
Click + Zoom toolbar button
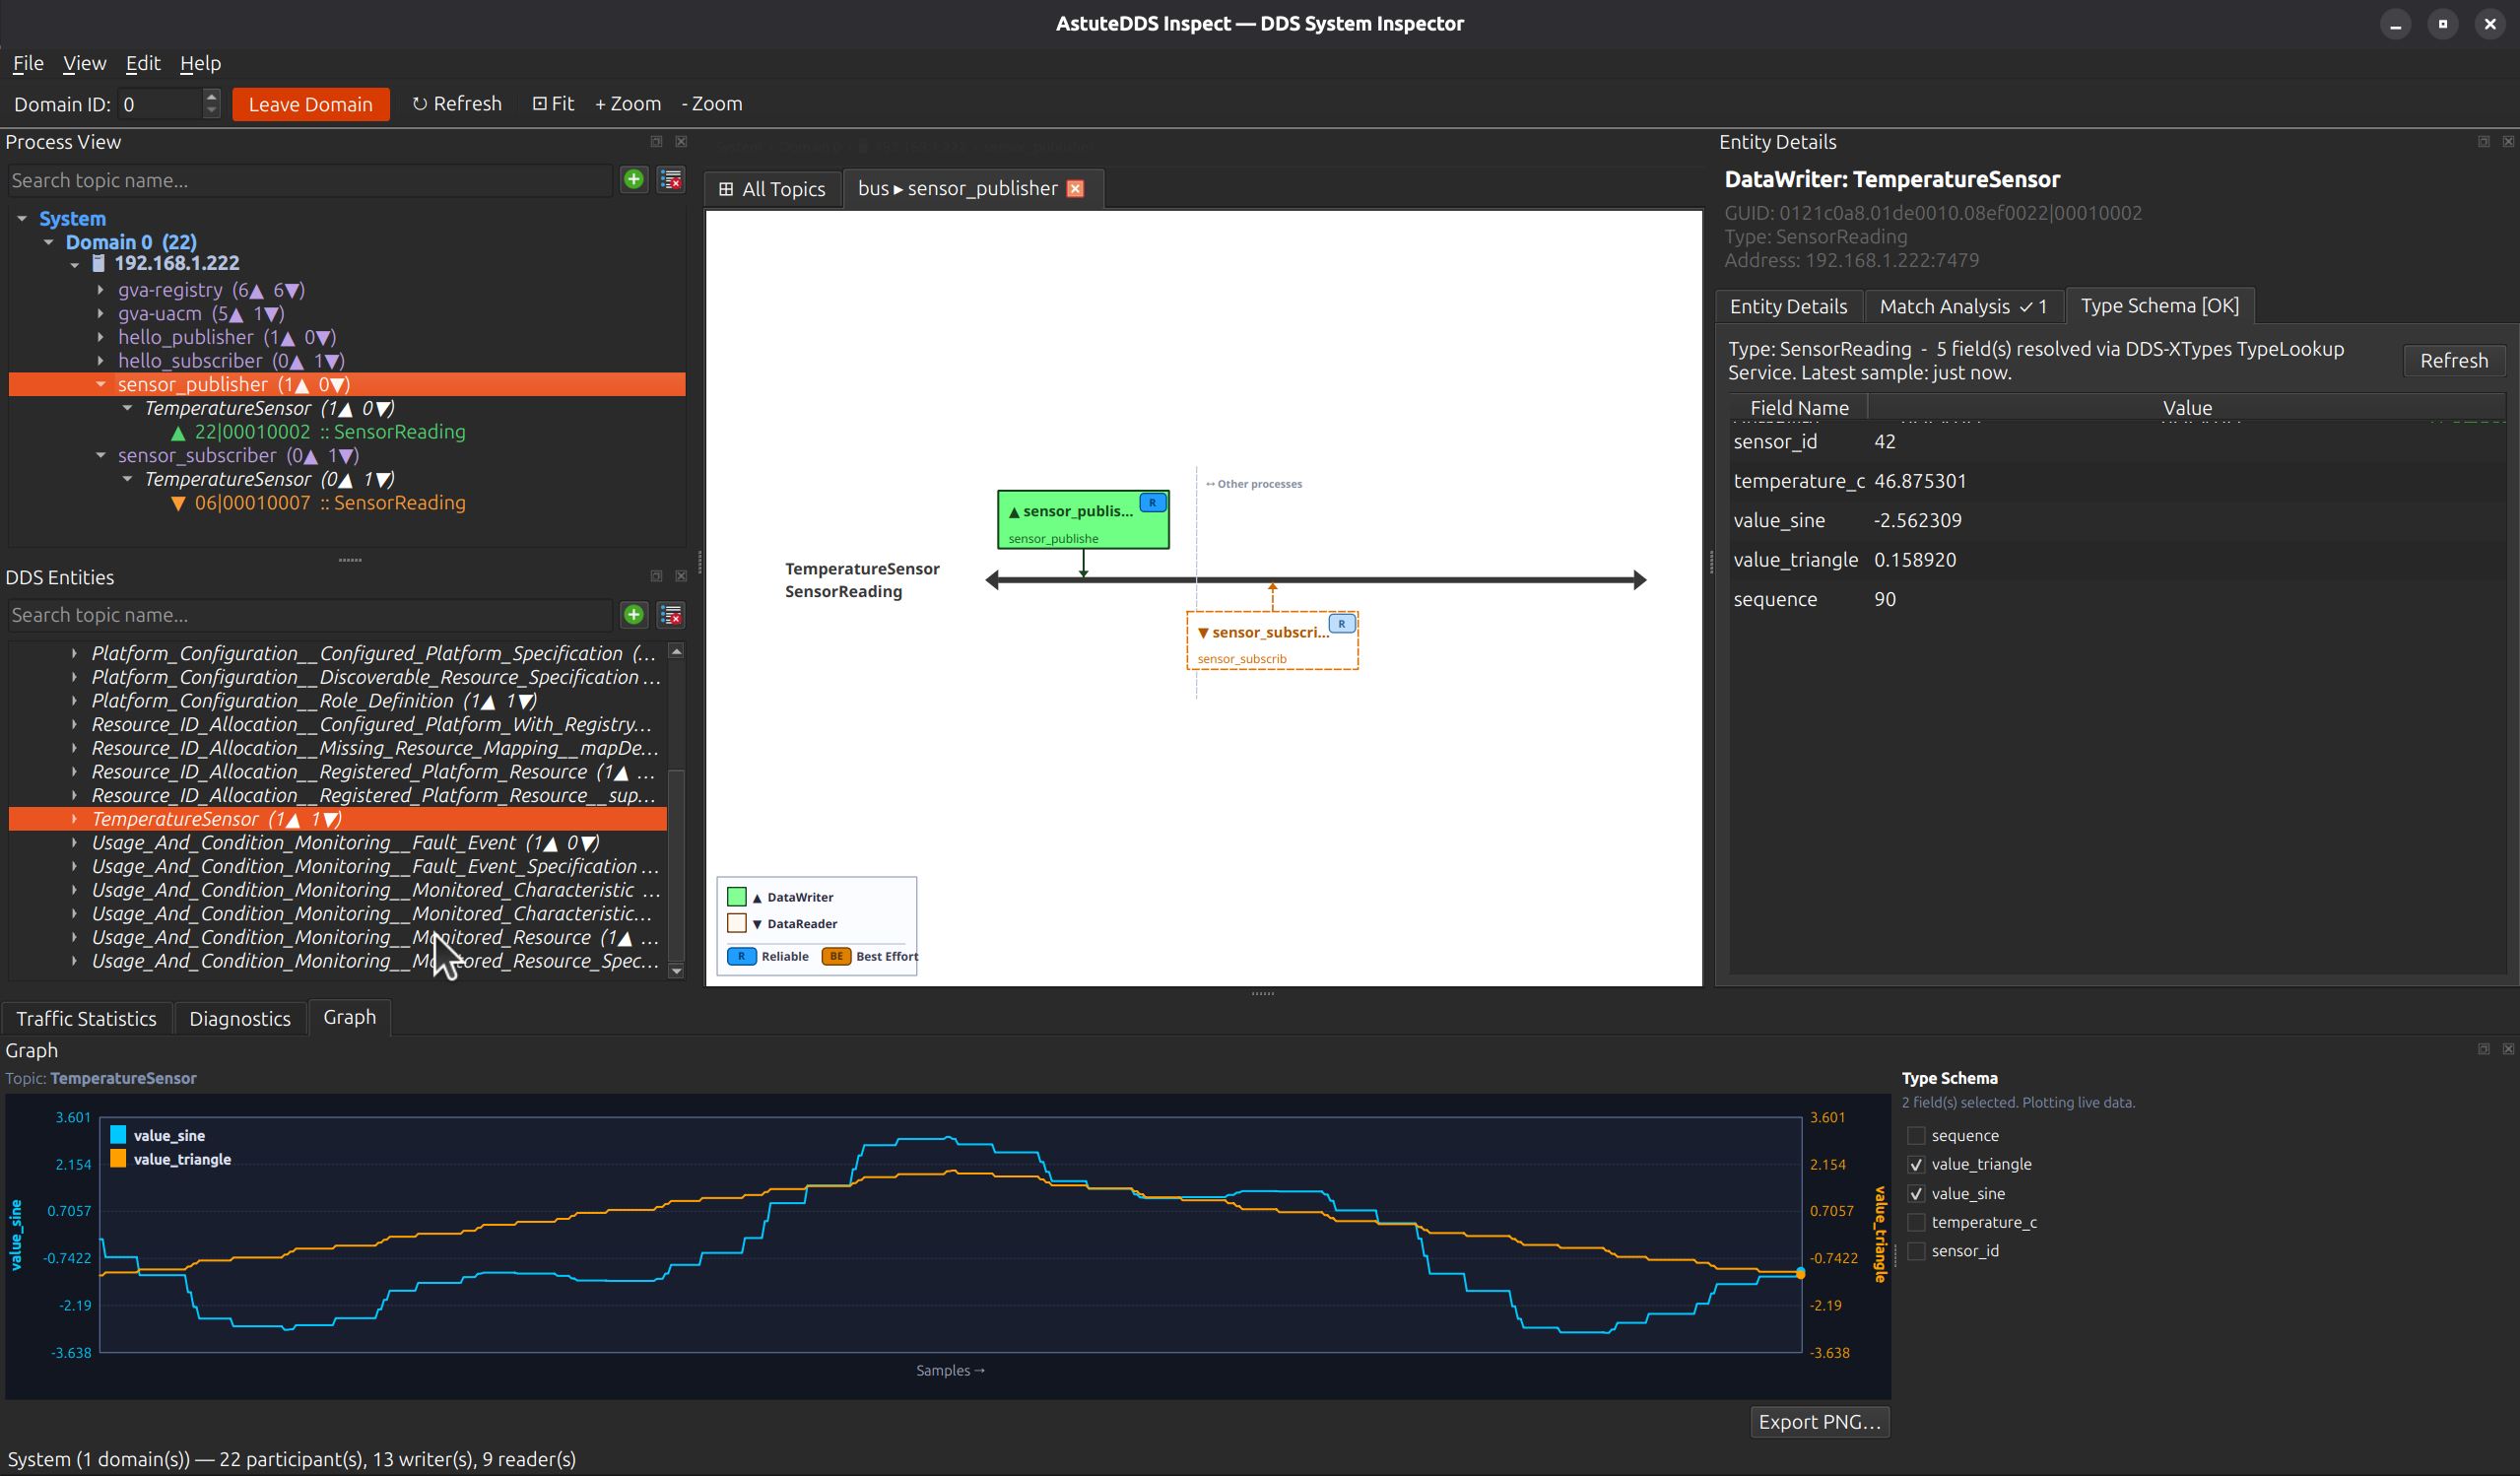click(627, 104)
